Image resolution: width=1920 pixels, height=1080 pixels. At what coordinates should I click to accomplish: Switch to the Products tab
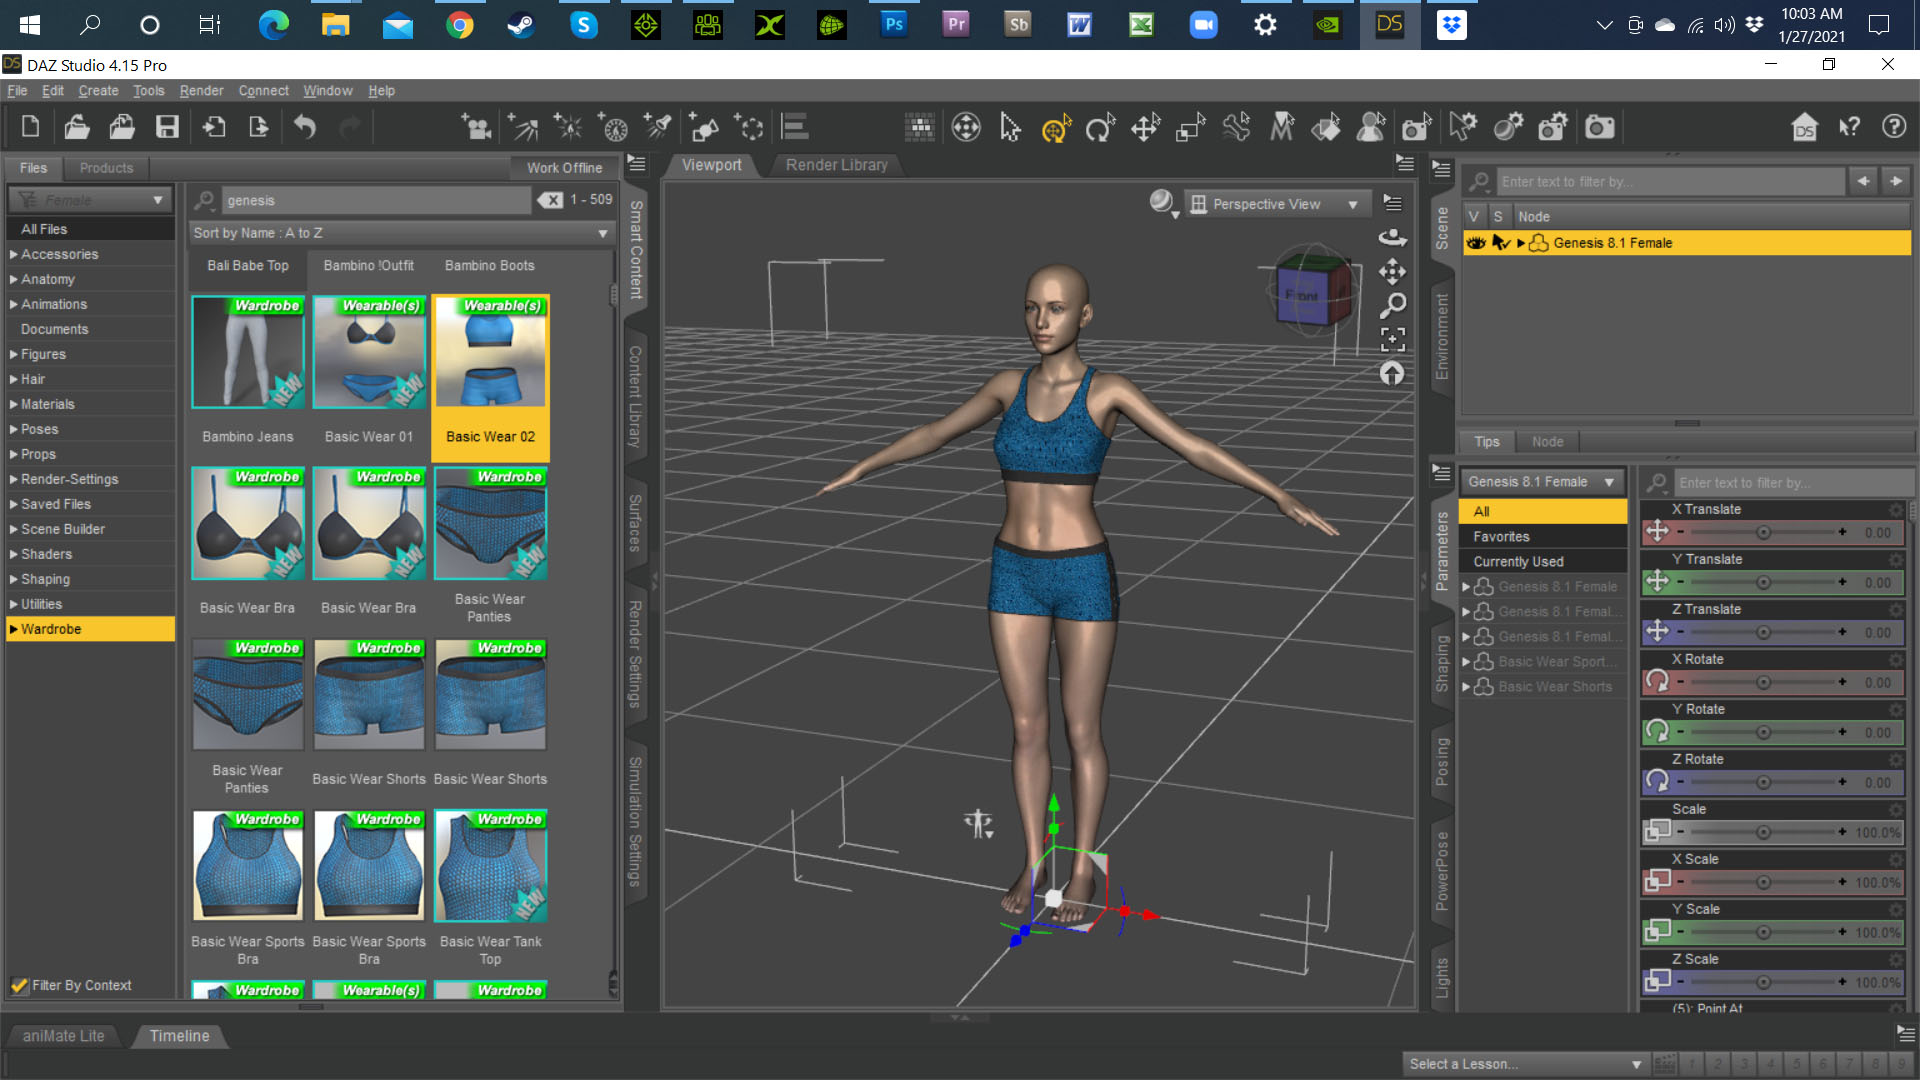coord(106,168)
